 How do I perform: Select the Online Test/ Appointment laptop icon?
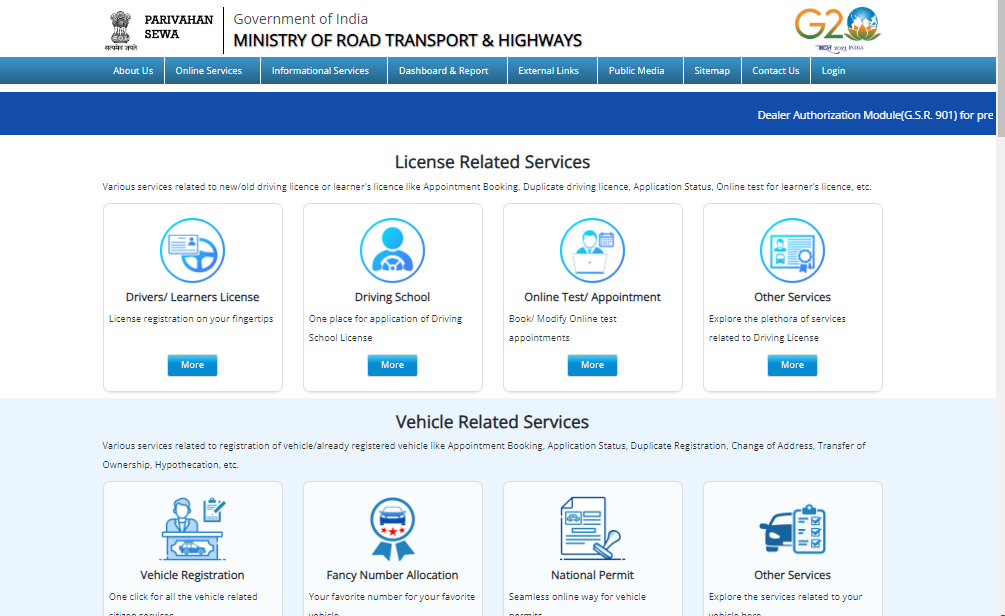point(592,250)
